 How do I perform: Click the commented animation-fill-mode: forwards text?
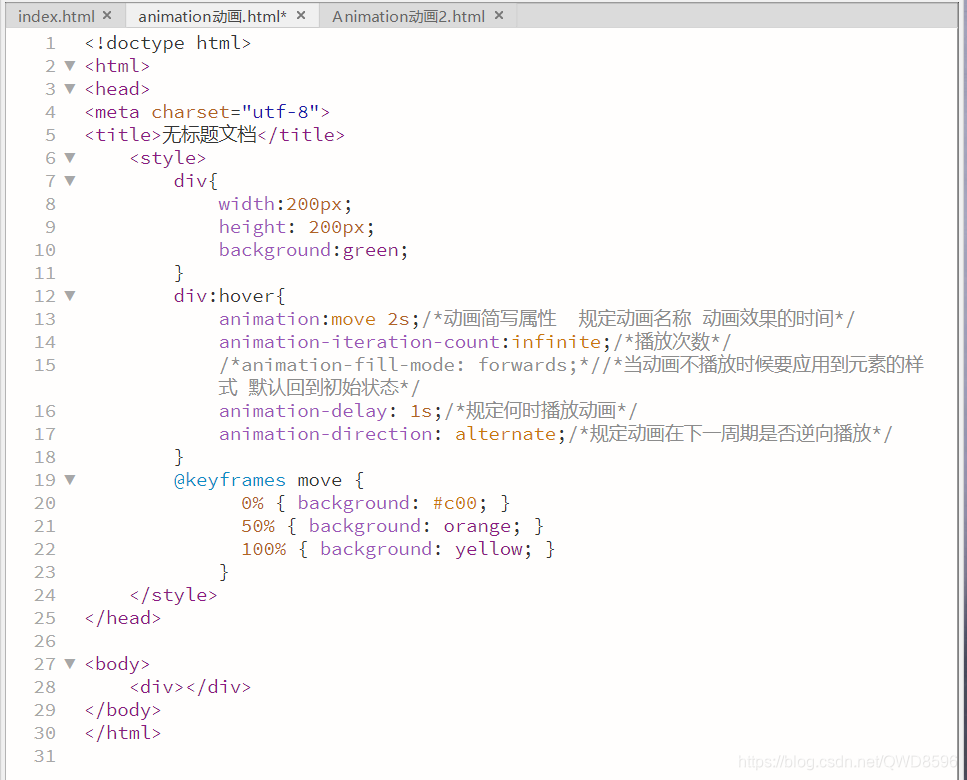click(x=404, y=365)
